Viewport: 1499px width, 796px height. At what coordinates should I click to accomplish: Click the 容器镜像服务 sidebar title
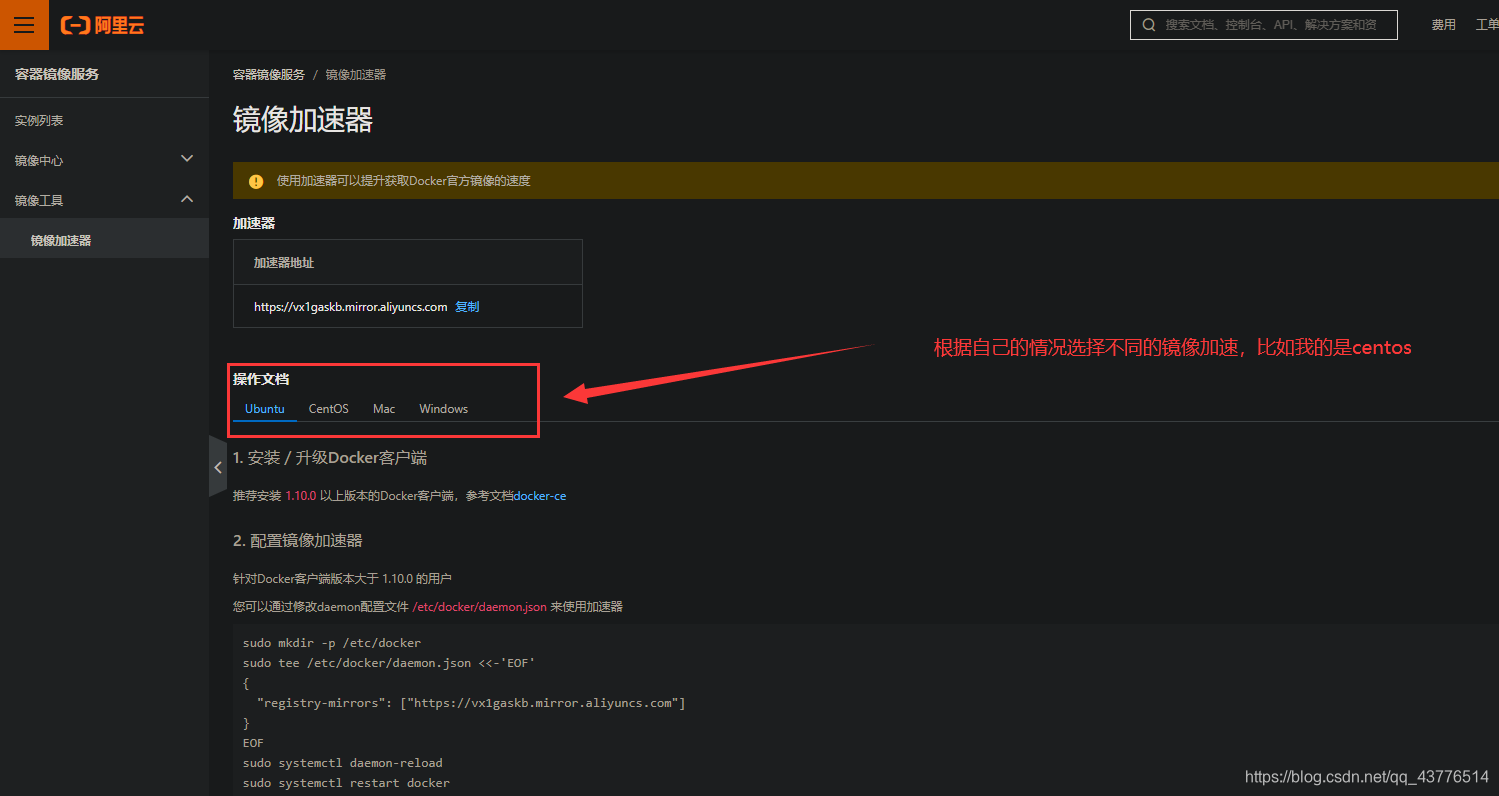coord(57,74)
